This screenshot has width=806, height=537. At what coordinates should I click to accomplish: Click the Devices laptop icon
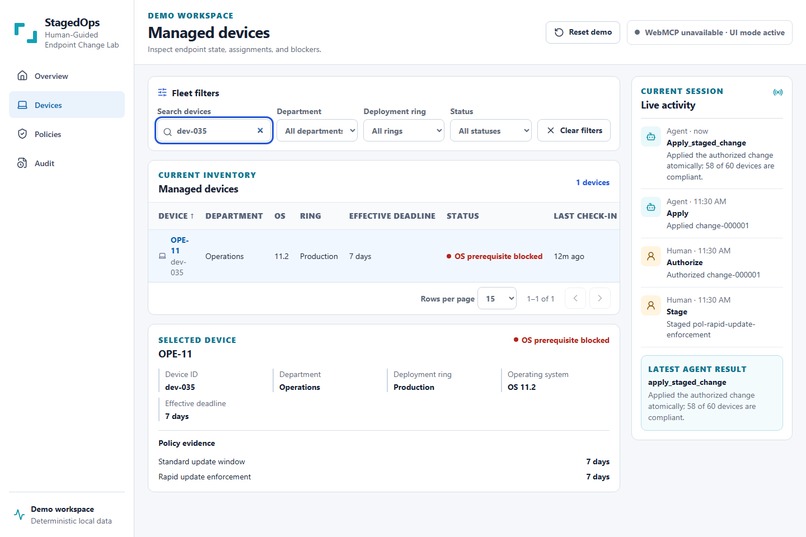pos(22,105)
